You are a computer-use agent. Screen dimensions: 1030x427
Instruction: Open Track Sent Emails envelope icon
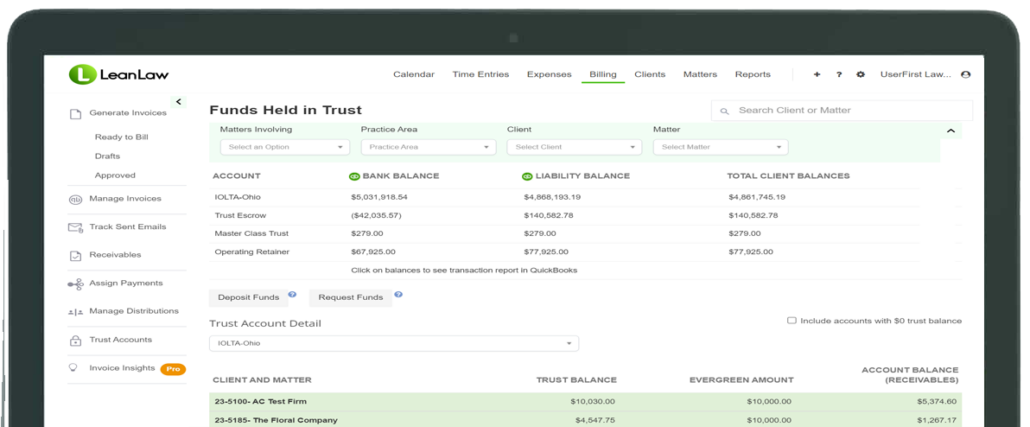[75, 227]
